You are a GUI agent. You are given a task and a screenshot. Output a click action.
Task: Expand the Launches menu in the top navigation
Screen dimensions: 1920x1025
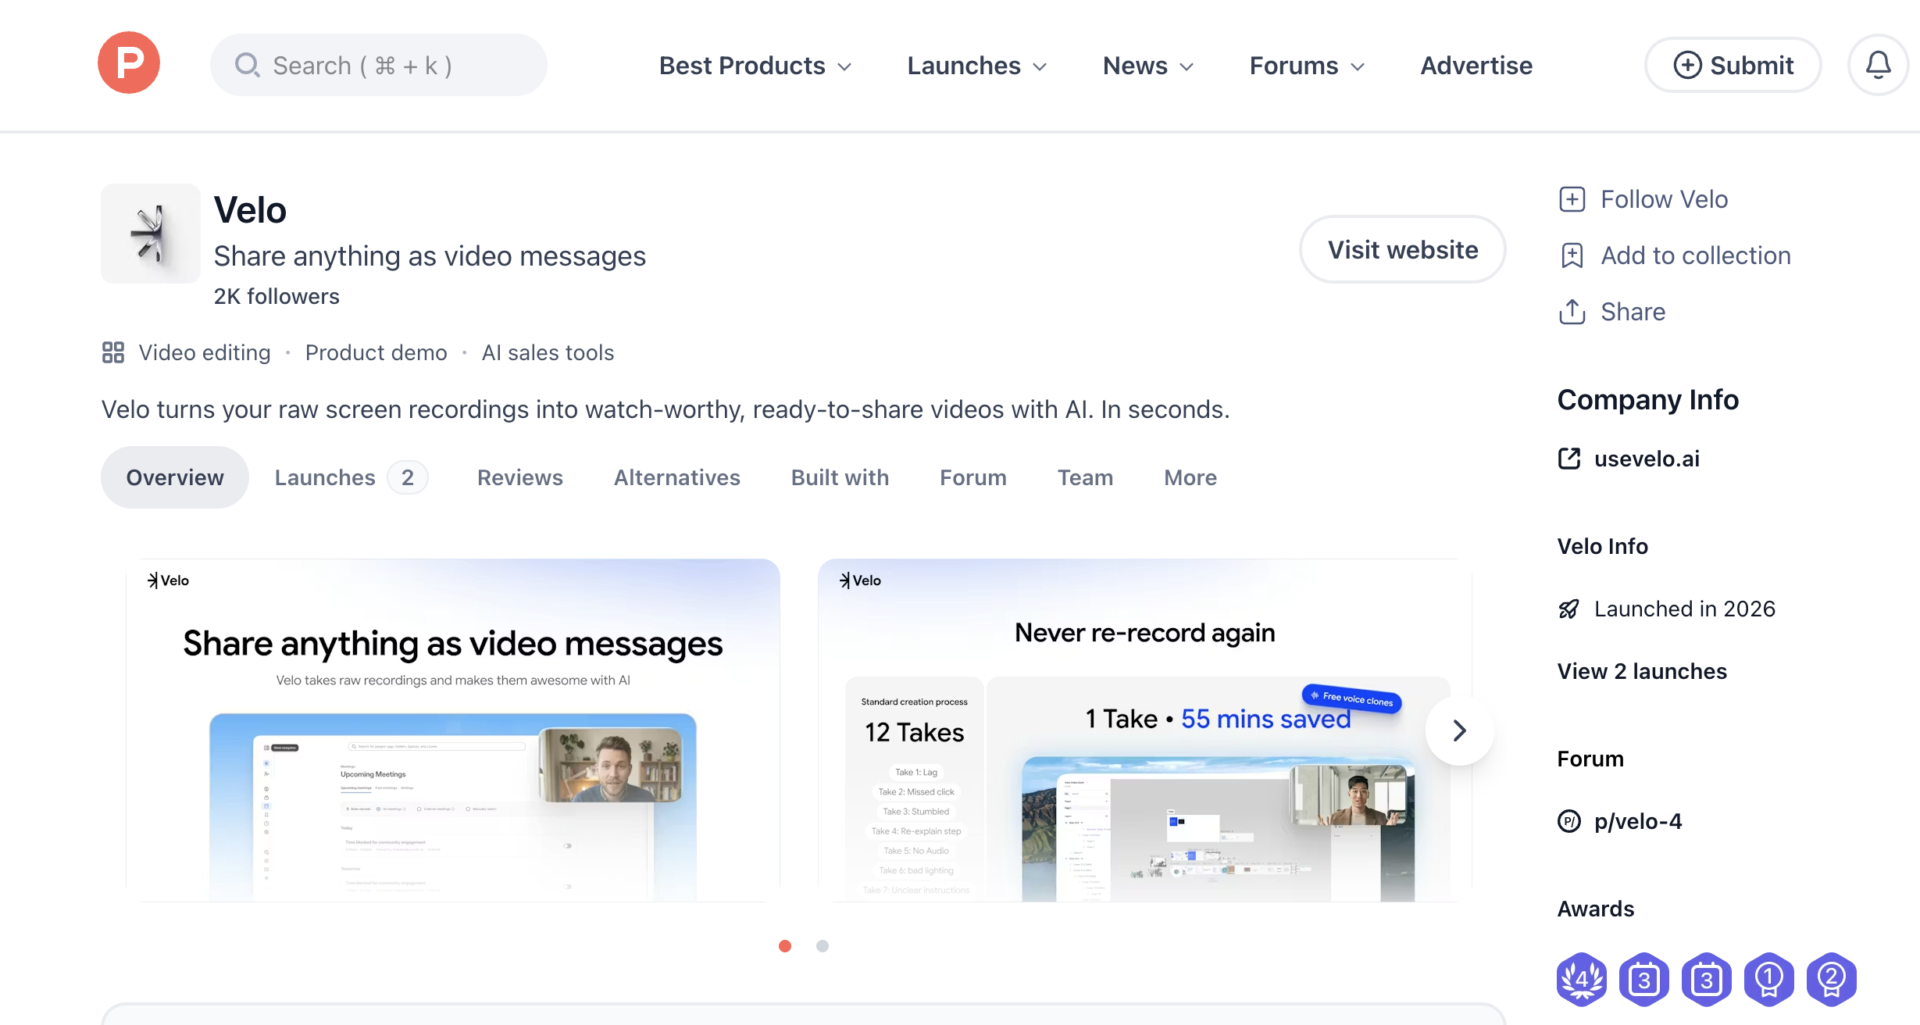977,65
